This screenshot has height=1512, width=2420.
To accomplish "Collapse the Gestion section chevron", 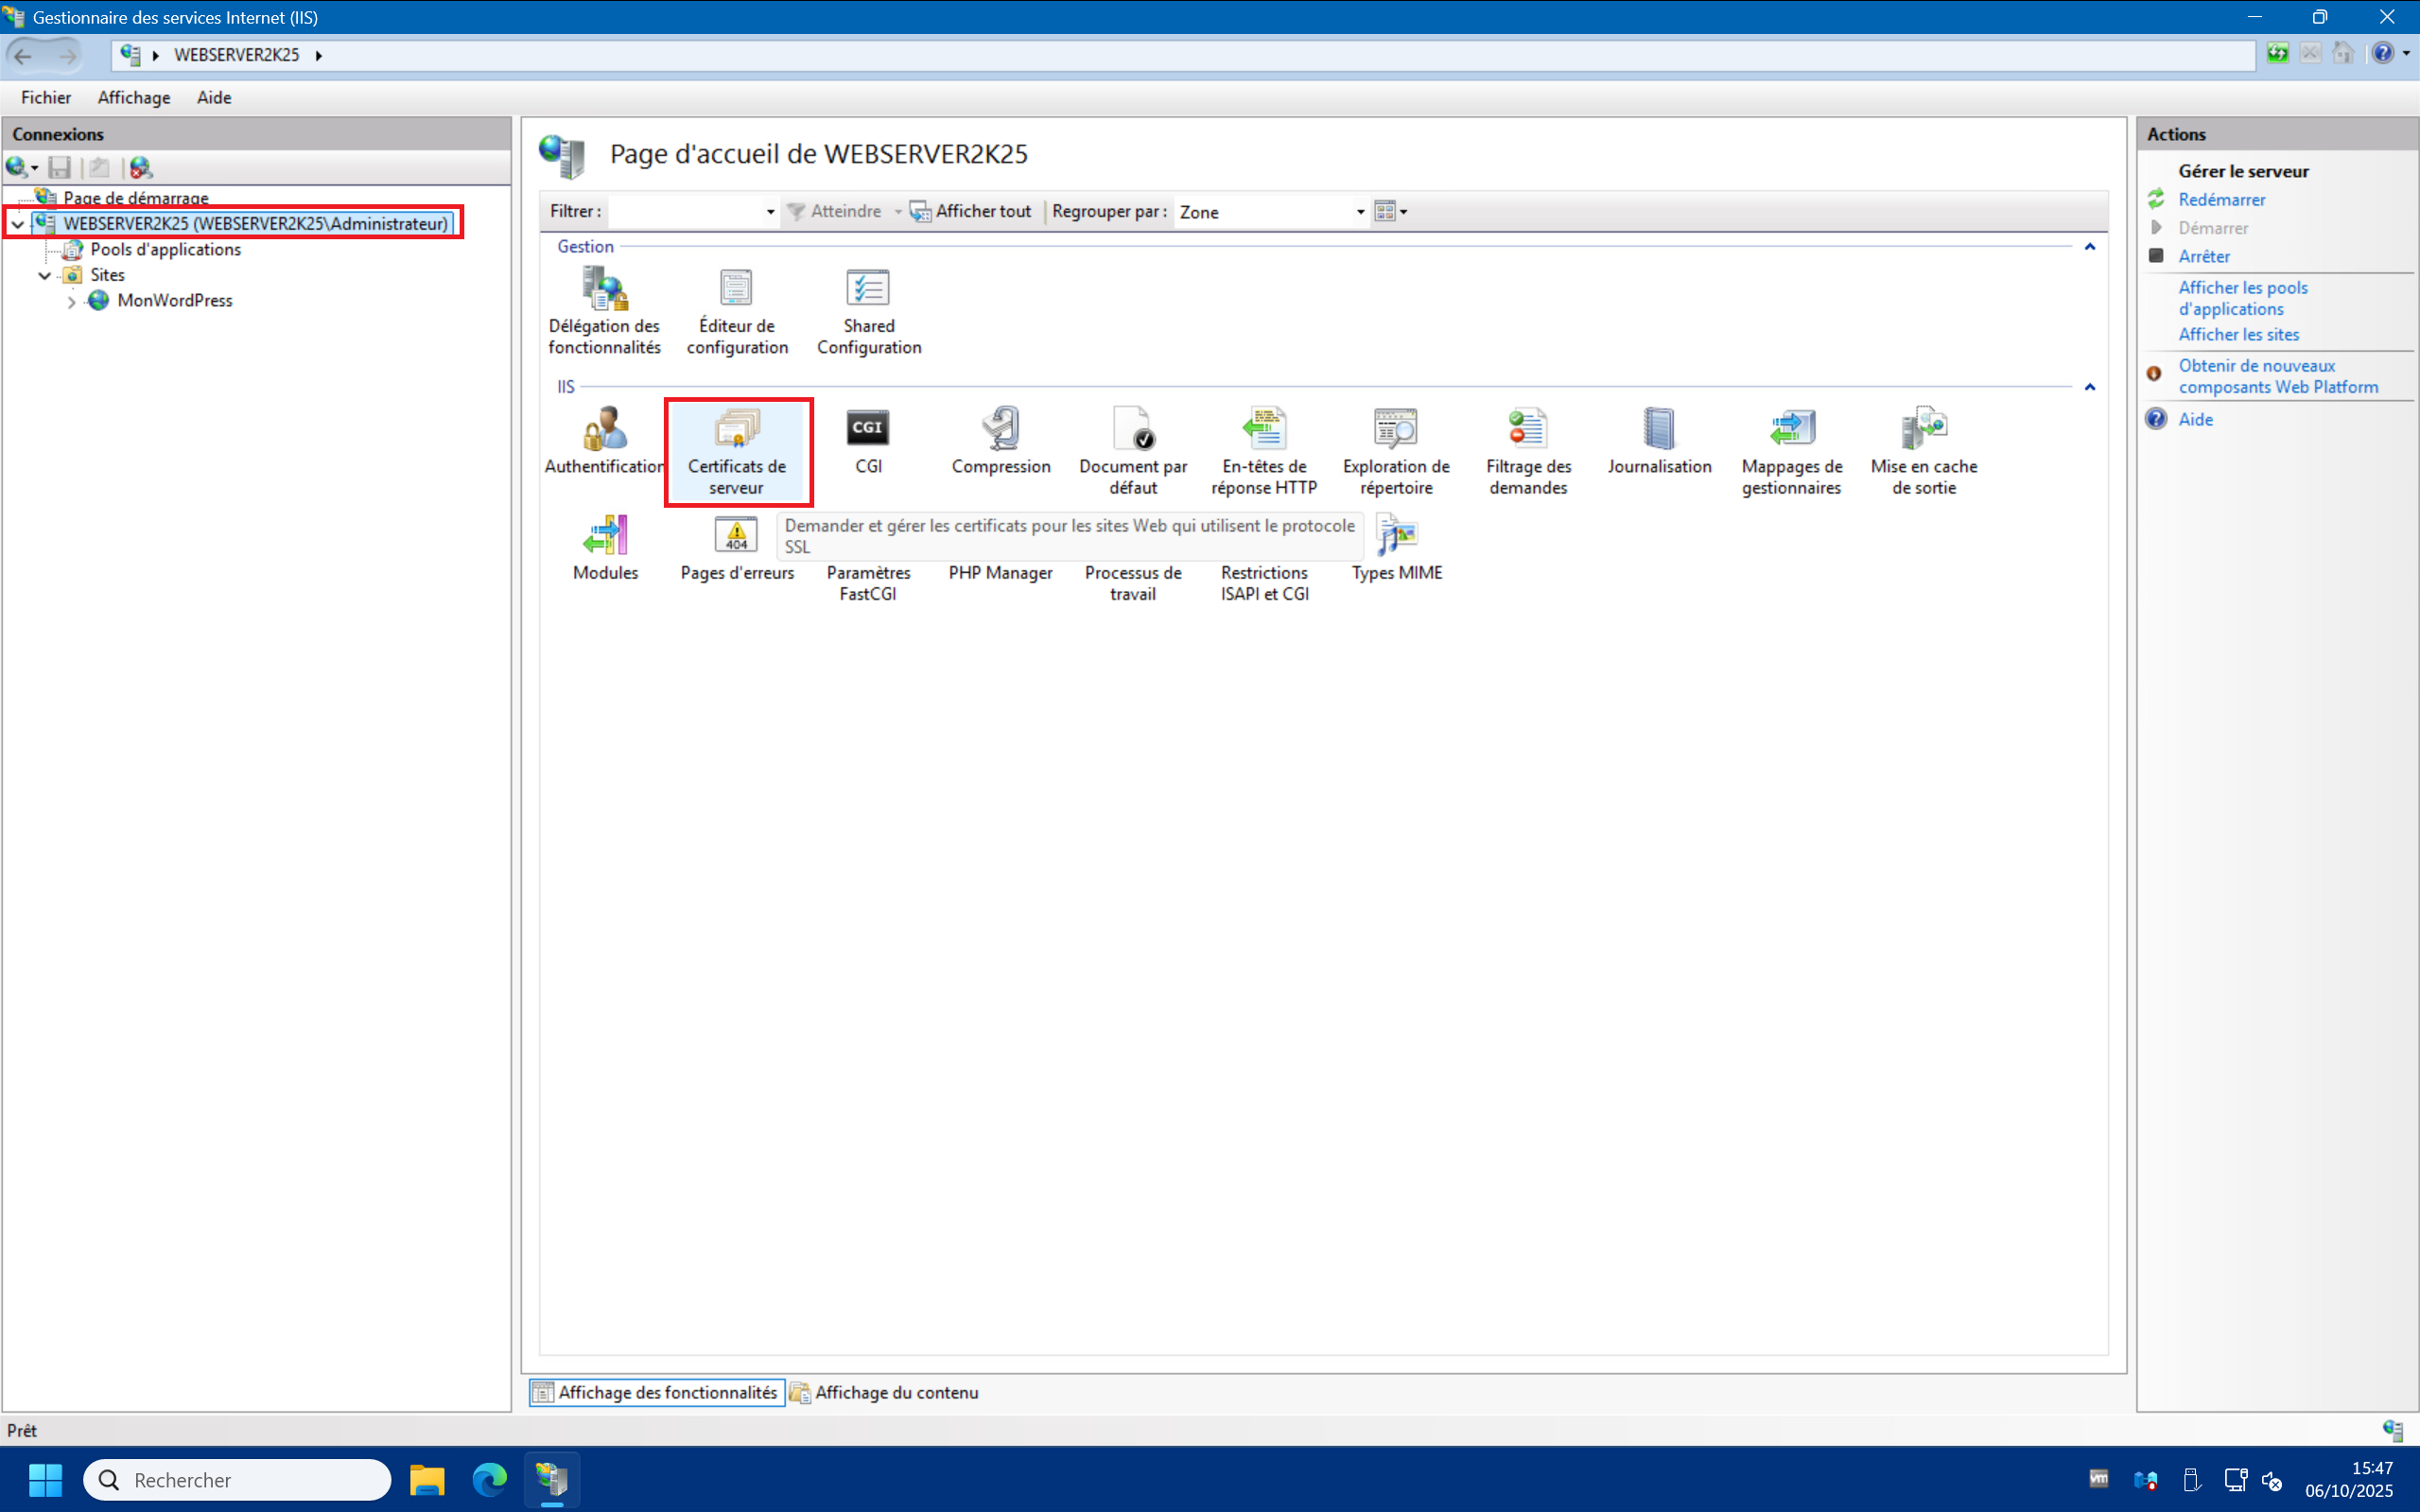I will point(2089,247).
